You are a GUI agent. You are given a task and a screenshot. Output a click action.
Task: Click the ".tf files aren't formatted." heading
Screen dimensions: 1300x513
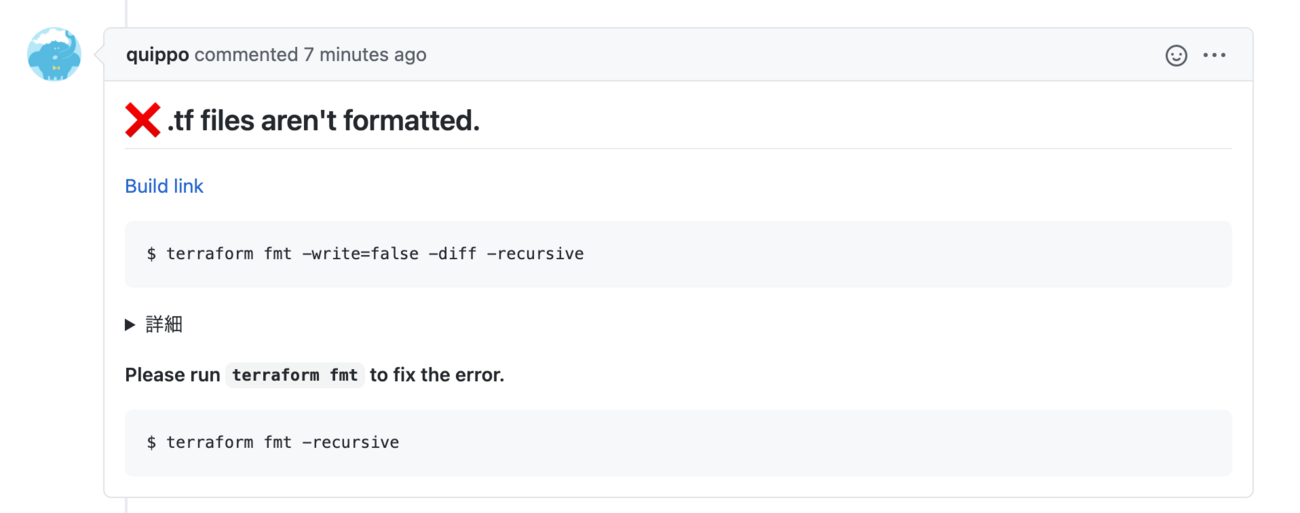[323, 121]
